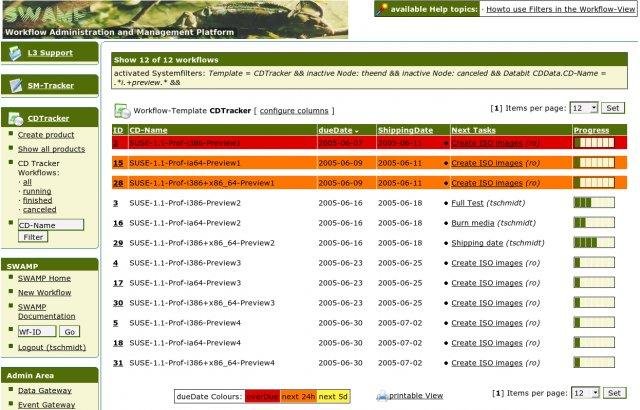640x410 pixels.
Task: Sort by ShippingDate column header
Action: tap(405, 130)
